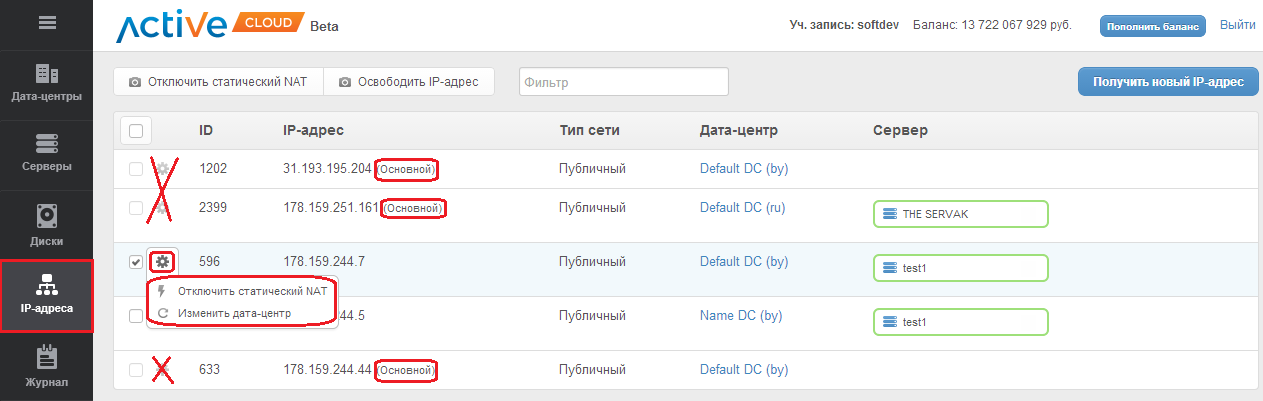Click the Пополнить баланс button
The width and height of the screenshot is (1263, 401).
coord(1152,27)
